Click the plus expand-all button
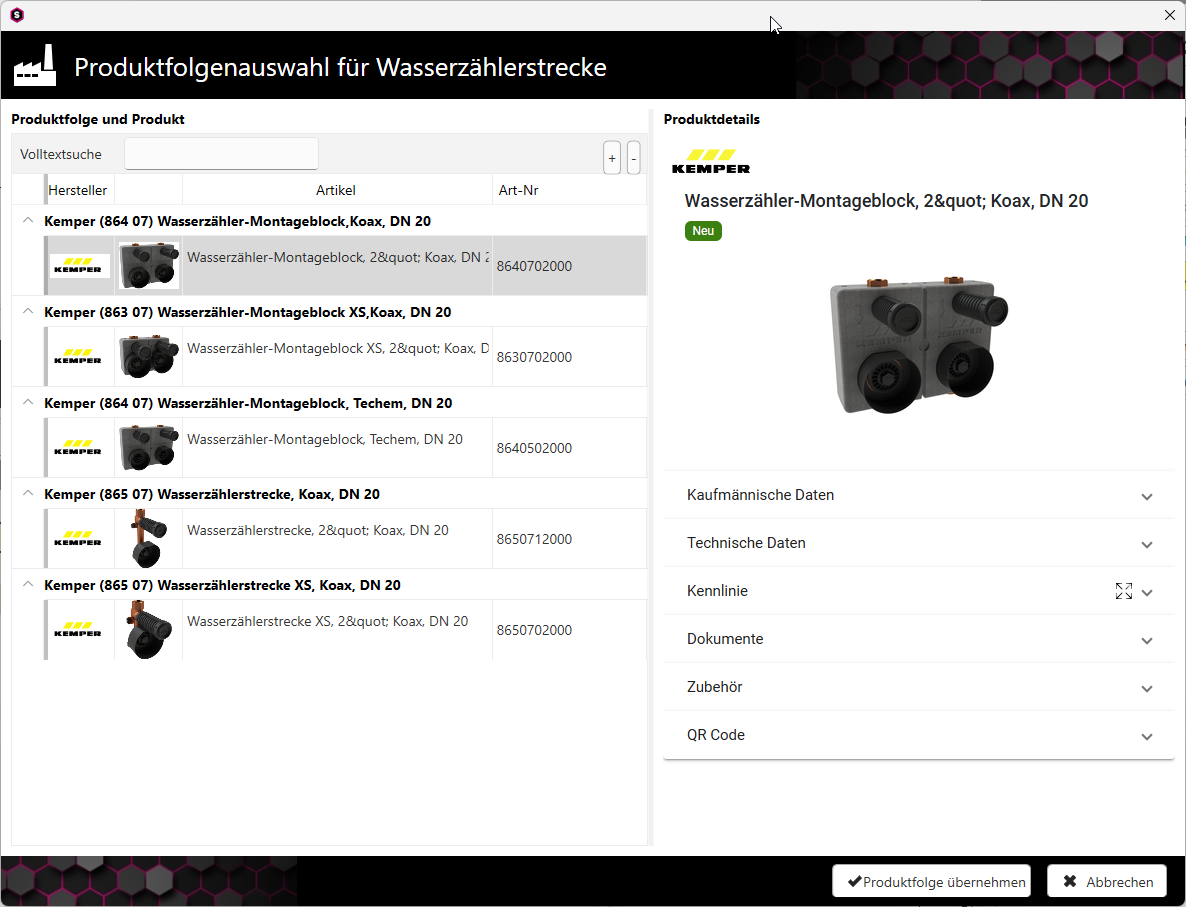The width and height of the screenshot is (1186, 907). [612, 158]
